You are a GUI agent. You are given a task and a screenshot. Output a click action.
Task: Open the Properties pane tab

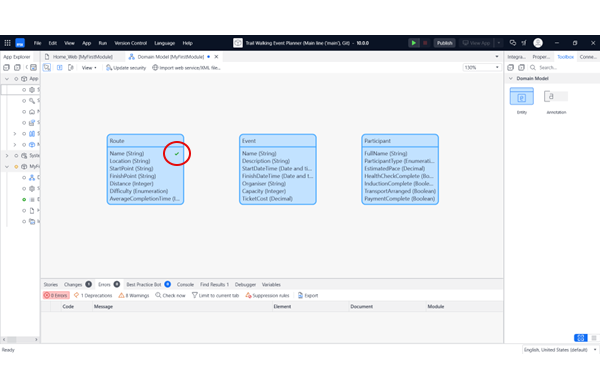coord(541,57)
